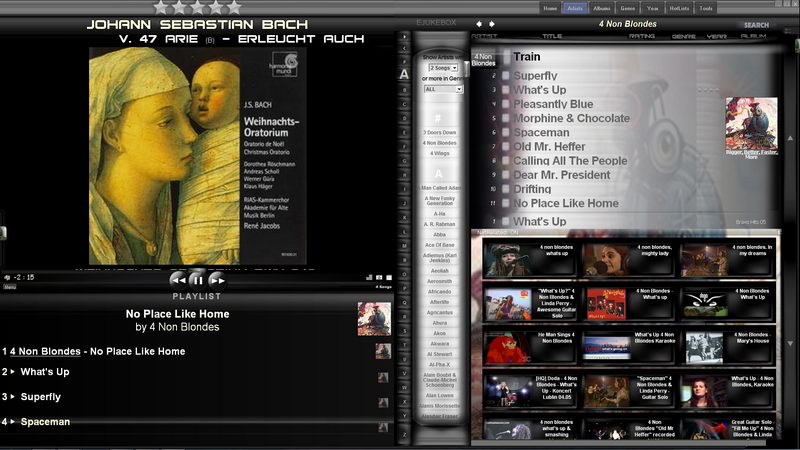Open the Tools tab

pos(706,8)
